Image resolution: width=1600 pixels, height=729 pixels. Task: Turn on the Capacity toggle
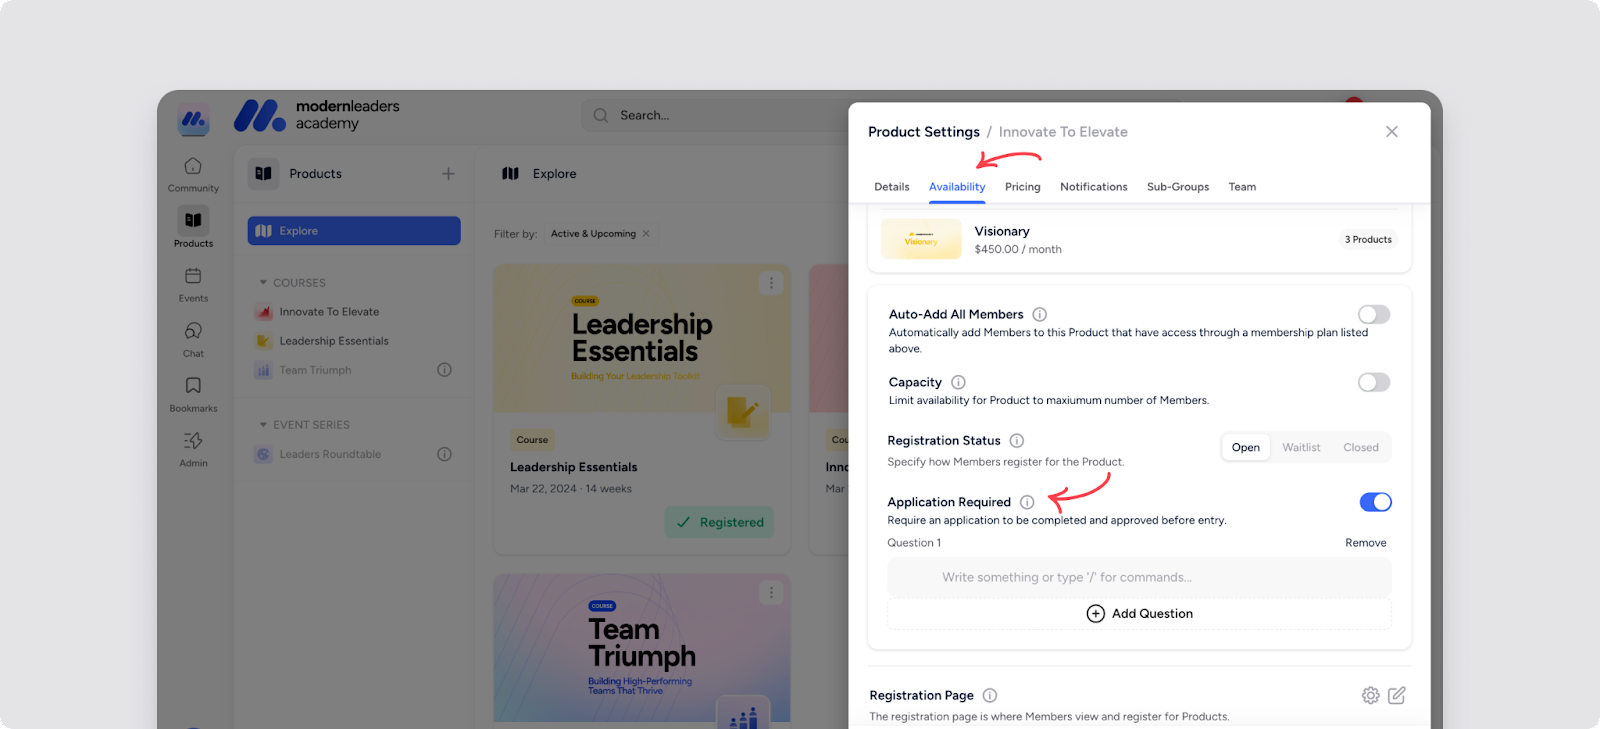pyautogui.click(x=1374, y=382)
